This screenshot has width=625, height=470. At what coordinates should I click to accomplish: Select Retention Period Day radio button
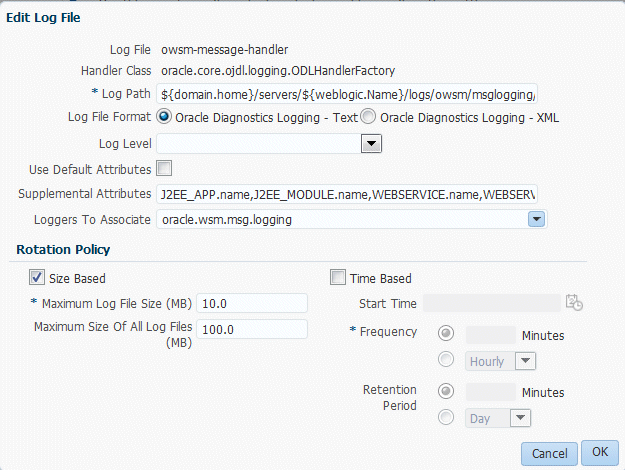(446, 417)
